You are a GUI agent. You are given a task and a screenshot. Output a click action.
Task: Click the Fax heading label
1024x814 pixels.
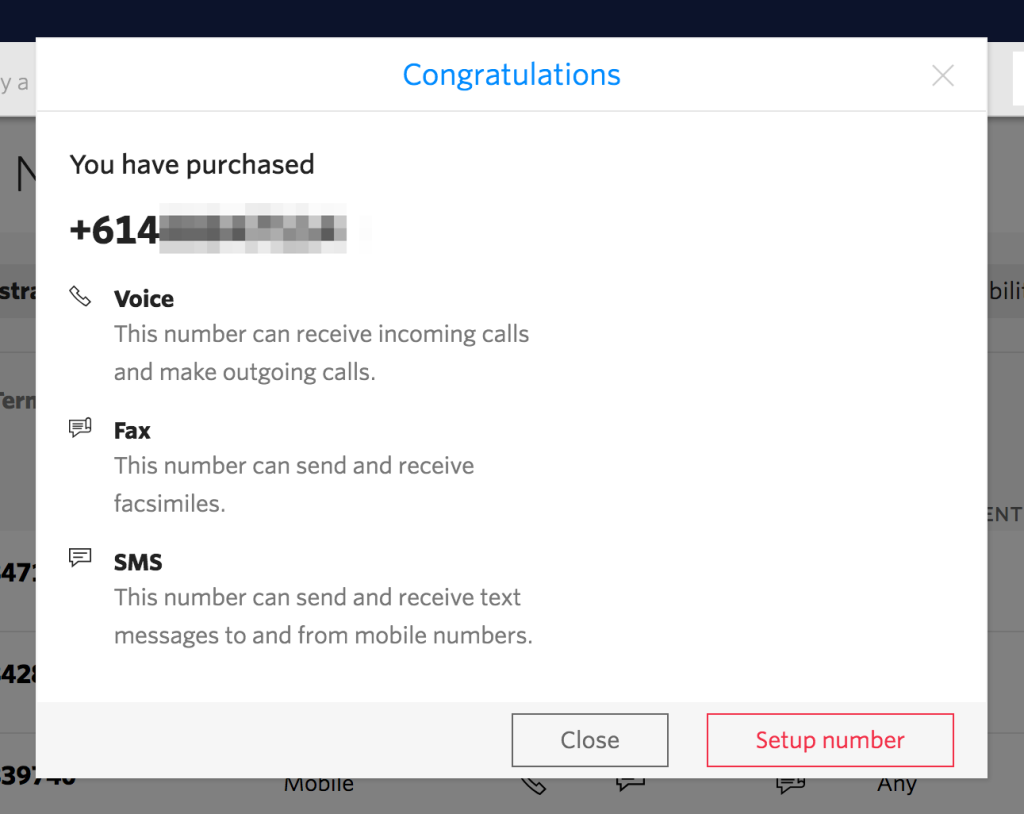pos(132,430)
